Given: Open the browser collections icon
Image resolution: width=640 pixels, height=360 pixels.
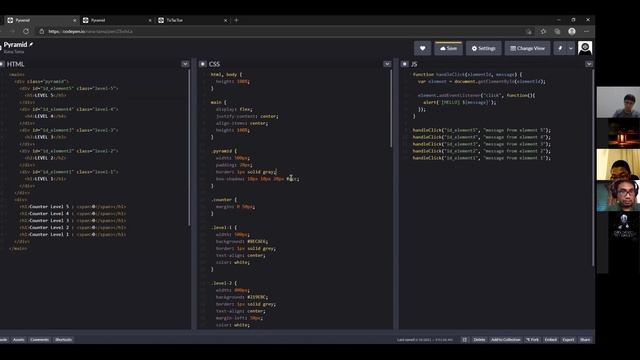Looking at the screenshot, I should [x=557, y=31].
